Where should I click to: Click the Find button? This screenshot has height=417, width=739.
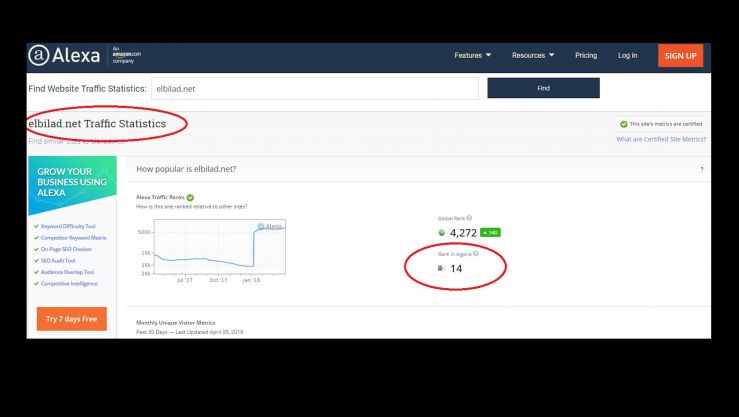pyautogui.click(x=543, y=88)
